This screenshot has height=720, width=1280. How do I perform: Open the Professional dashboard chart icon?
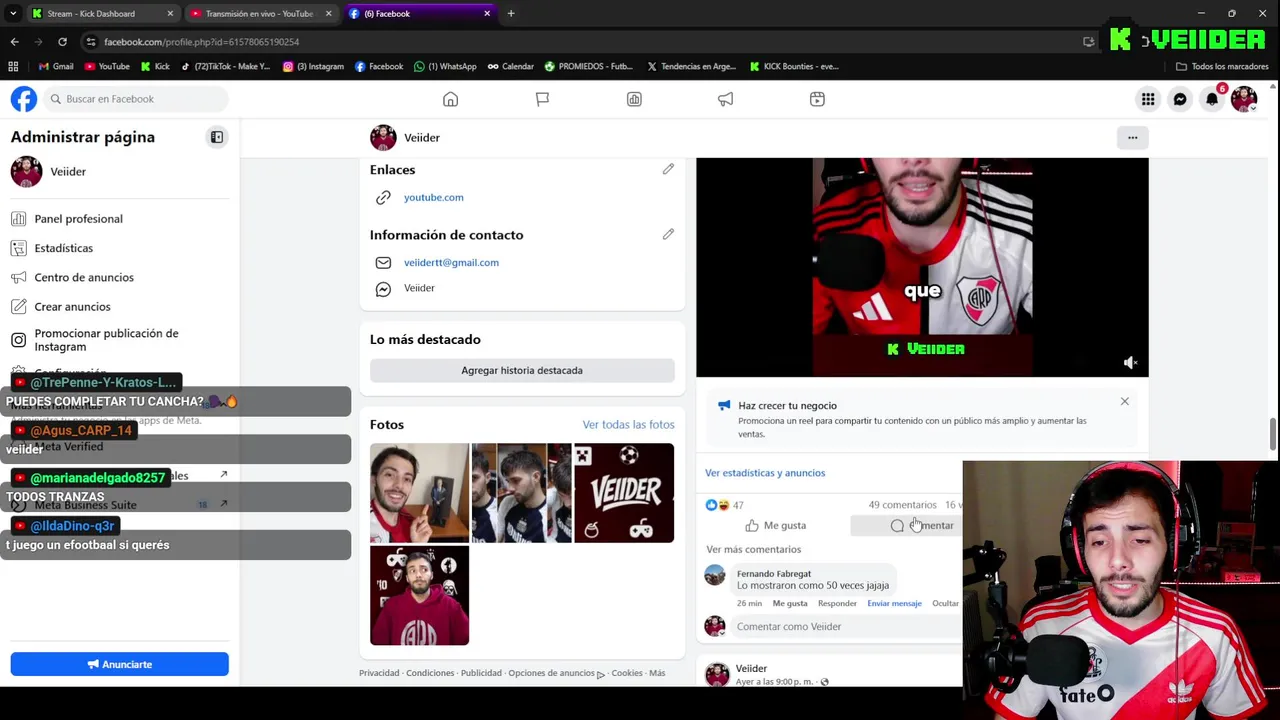pyautogui.click(x=634, y=99)
